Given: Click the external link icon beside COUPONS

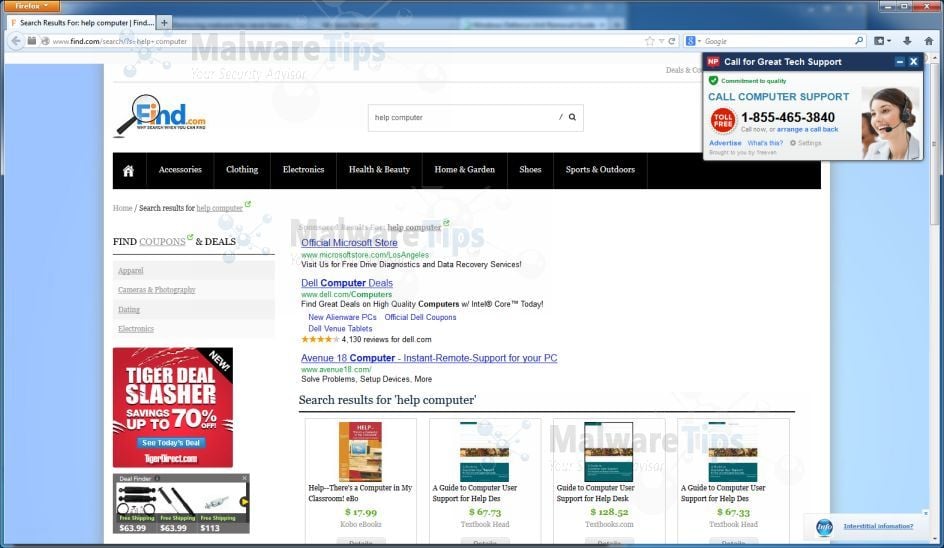Looking at the screenshot, I should 190,237.
